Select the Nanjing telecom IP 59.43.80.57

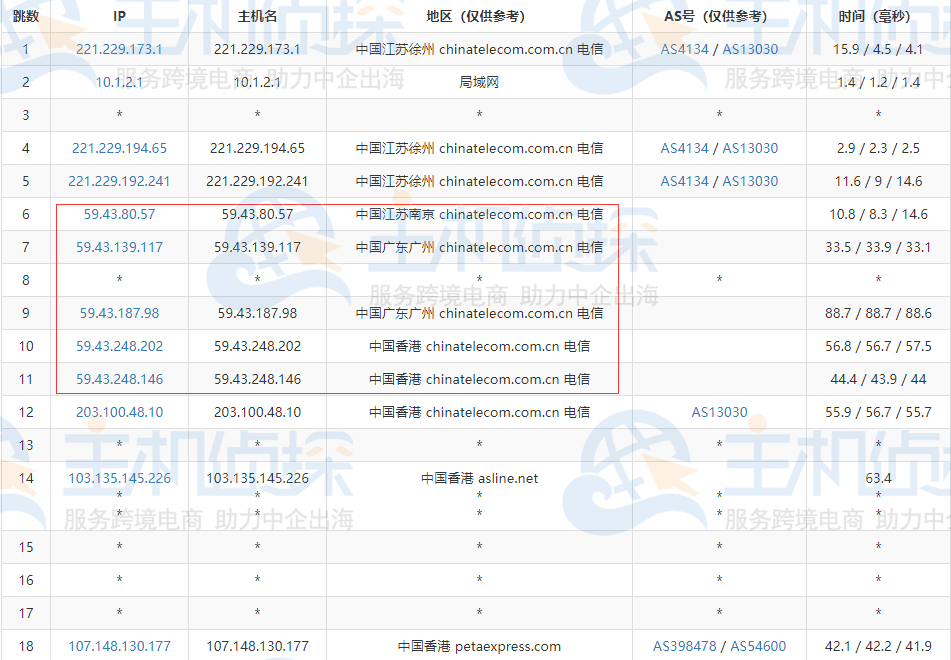119,214
